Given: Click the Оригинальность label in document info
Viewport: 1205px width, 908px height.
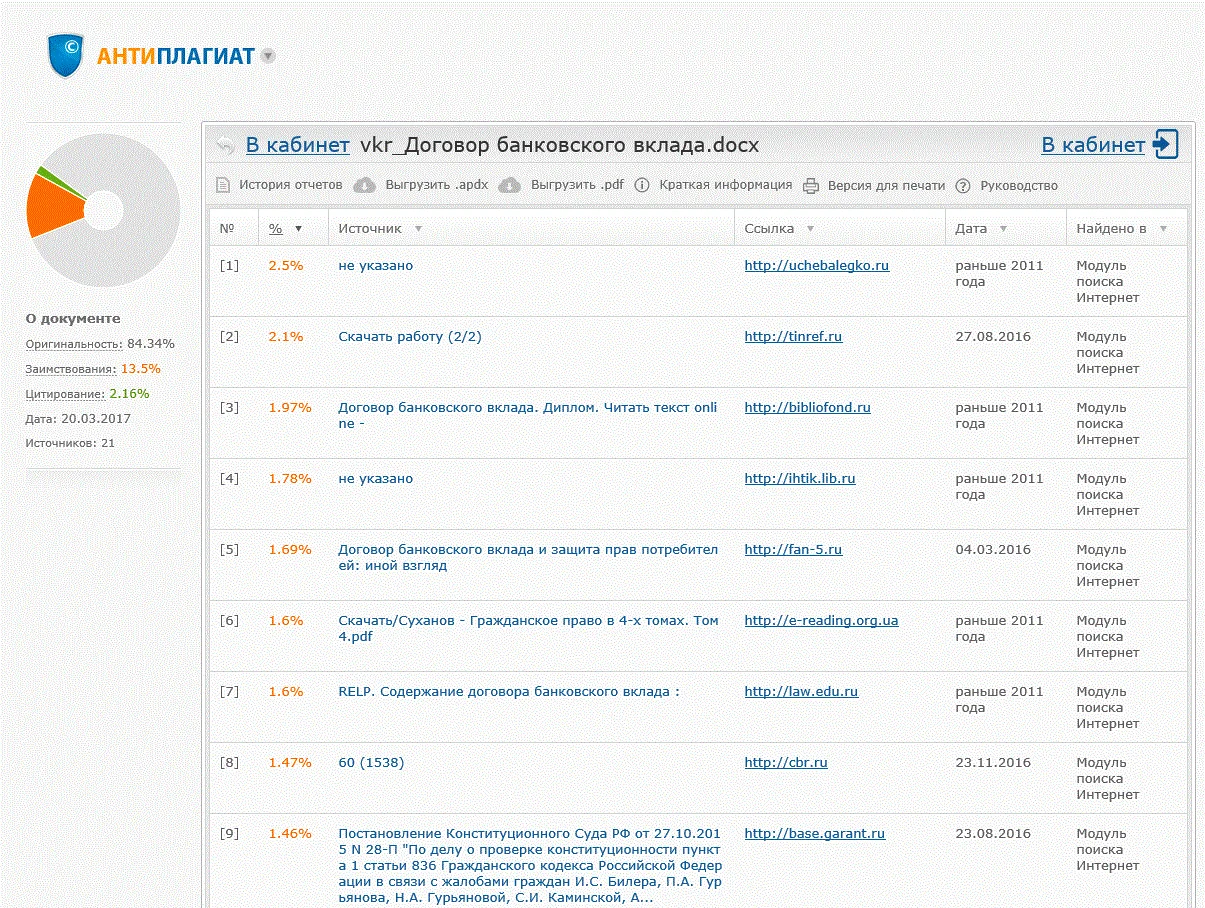Looking at the screenshot, I should 74,344.
